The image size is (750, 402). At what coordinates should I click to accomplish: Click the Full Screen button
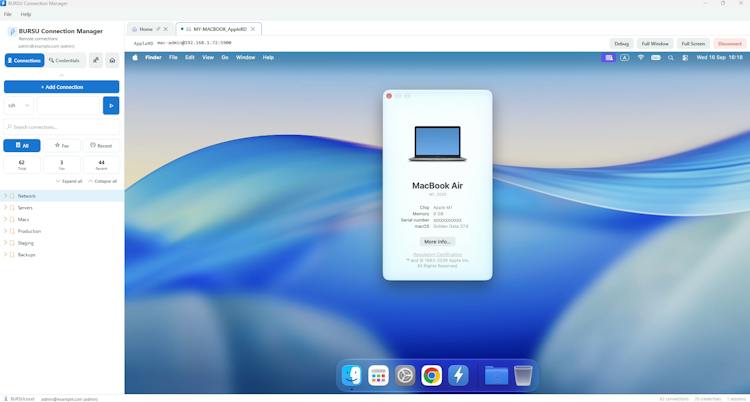point(693,44)
